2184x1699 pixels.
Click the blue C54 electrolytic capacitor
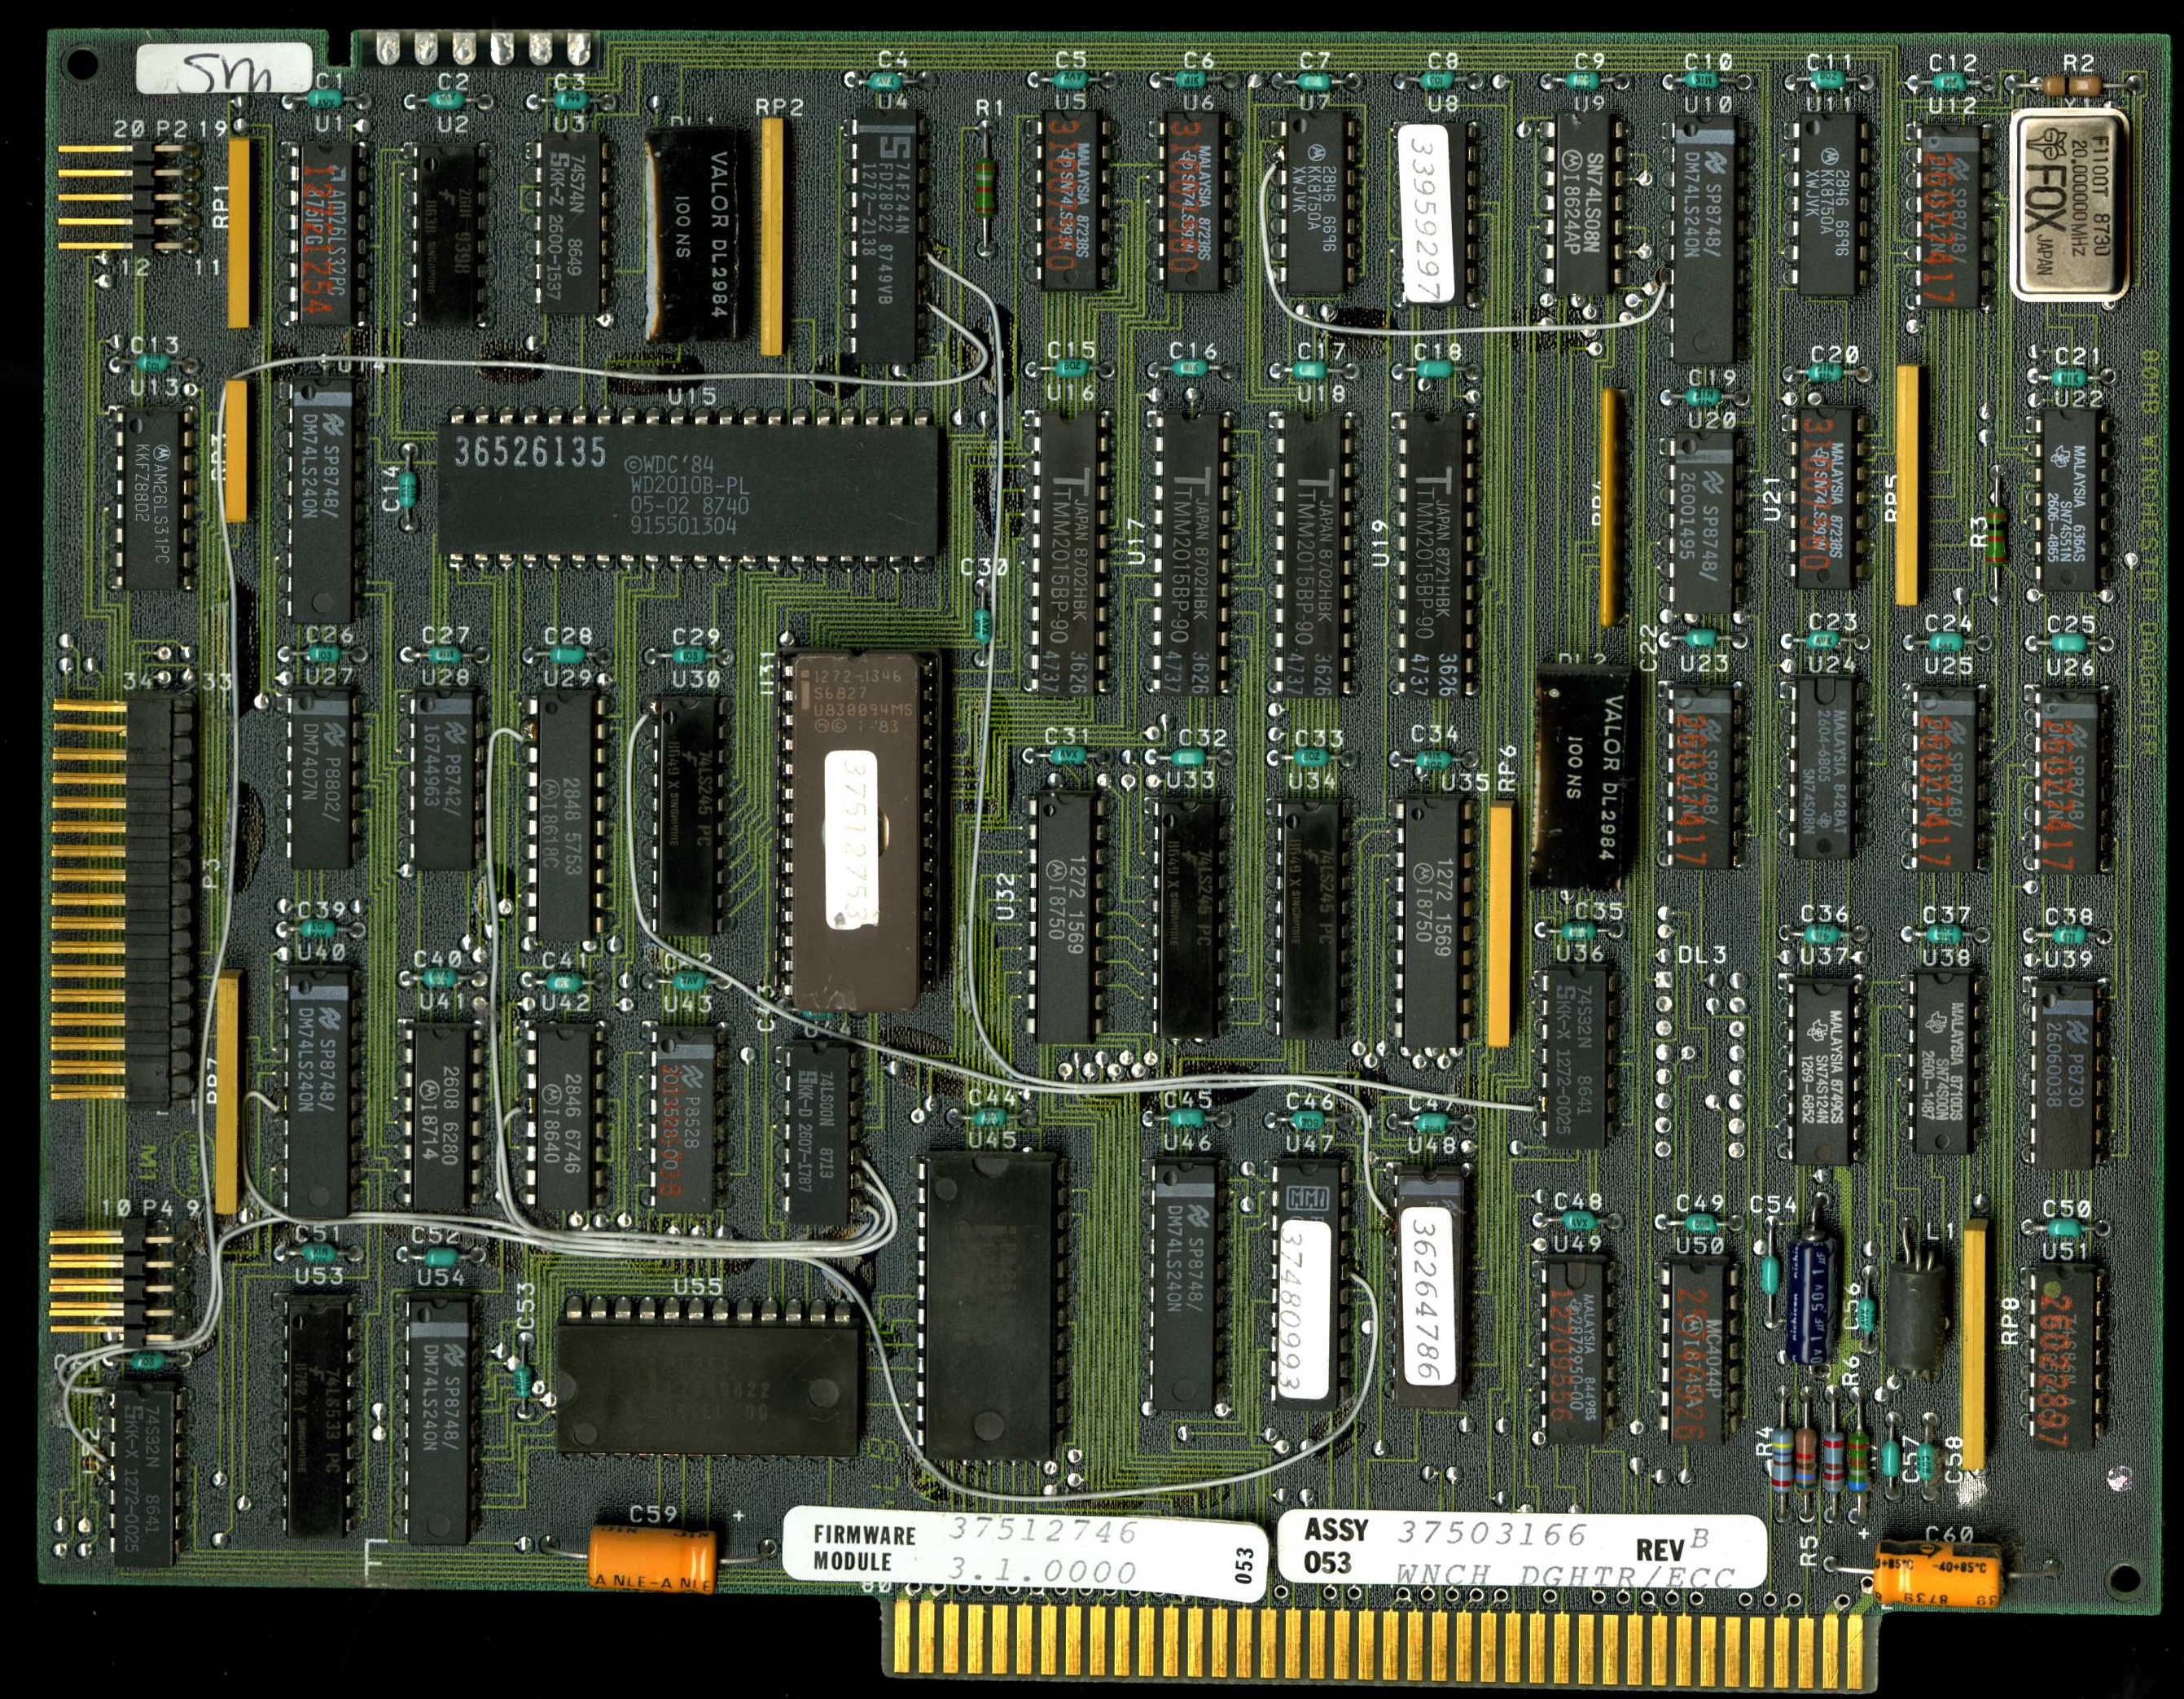1813,1300
